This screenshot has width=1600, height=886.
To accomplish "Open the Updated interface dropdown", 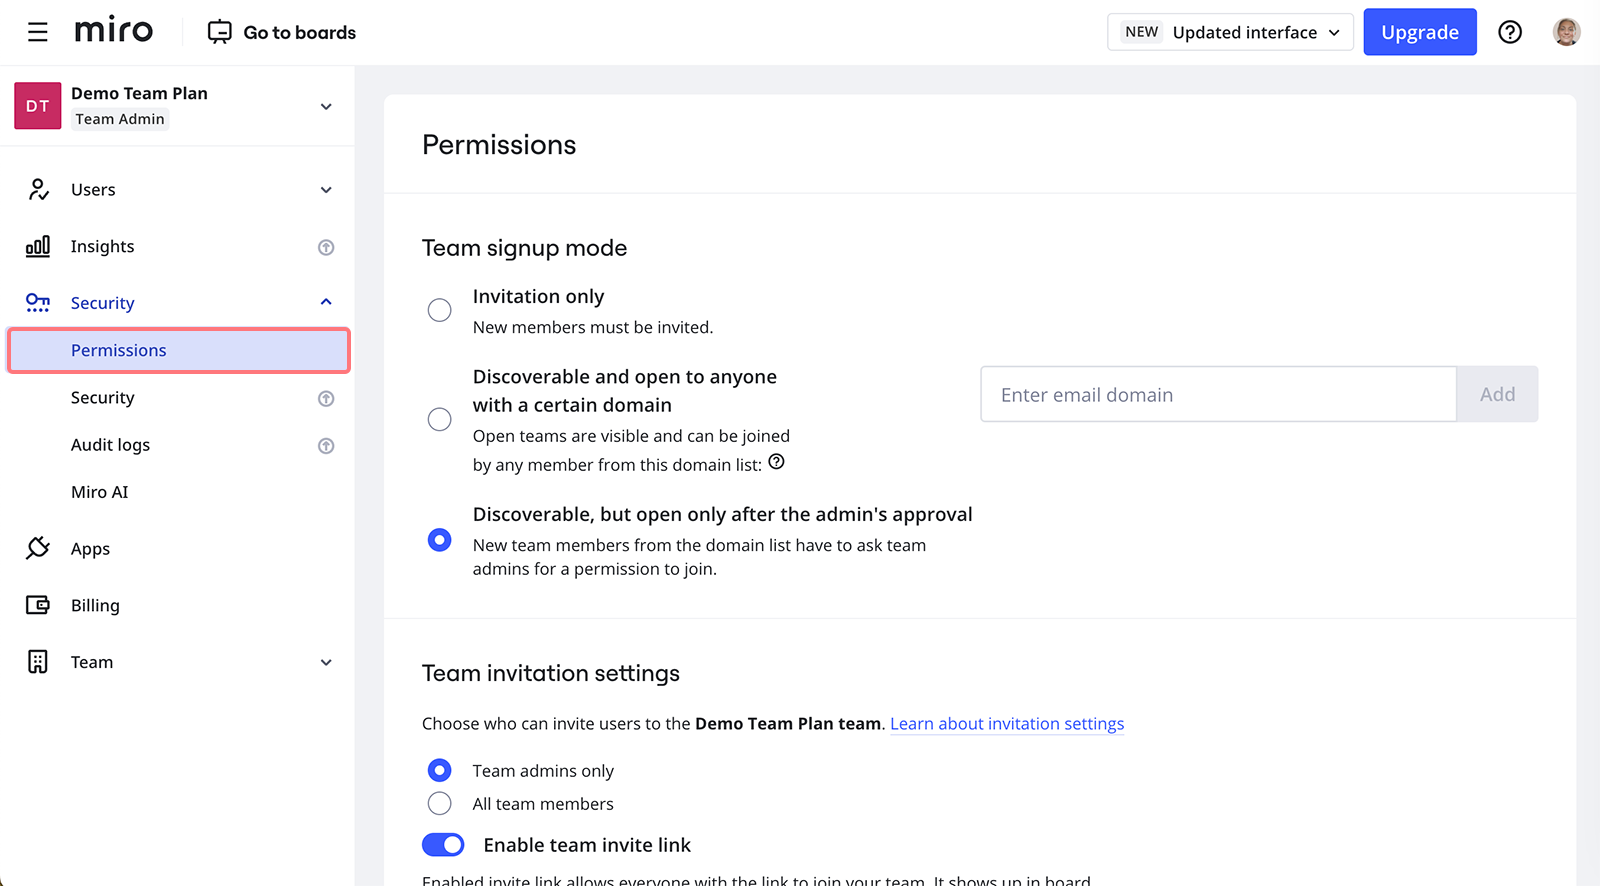I will click(x=1230, y=32).
